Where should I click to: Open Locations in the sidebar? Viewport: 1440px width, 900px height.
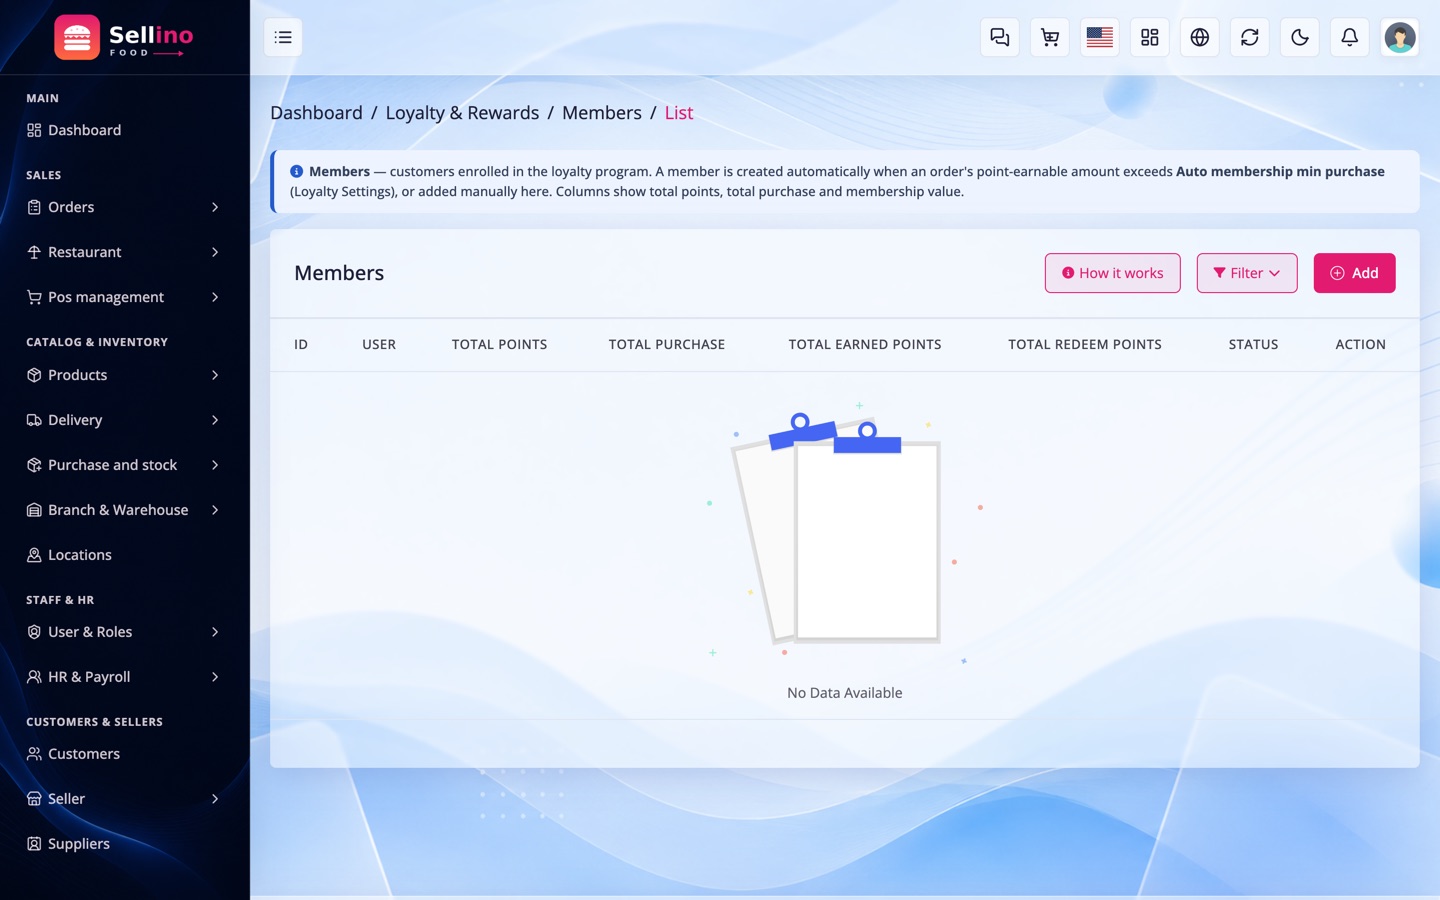tap(124, 555)
